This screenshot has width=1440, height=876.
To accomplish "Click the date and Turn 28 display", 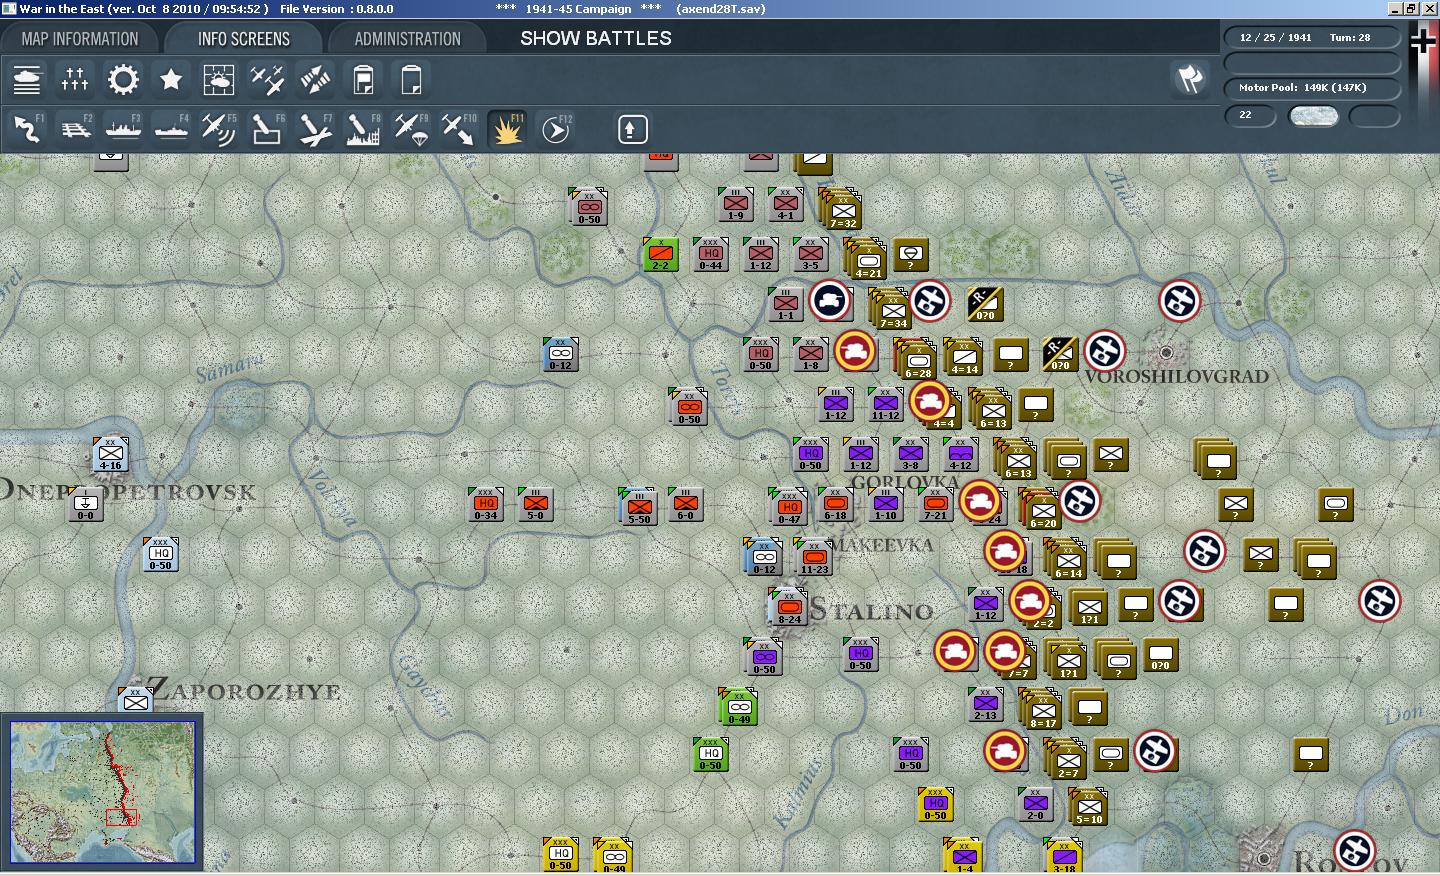I will pyautogui.click(x=1312, y=37).
